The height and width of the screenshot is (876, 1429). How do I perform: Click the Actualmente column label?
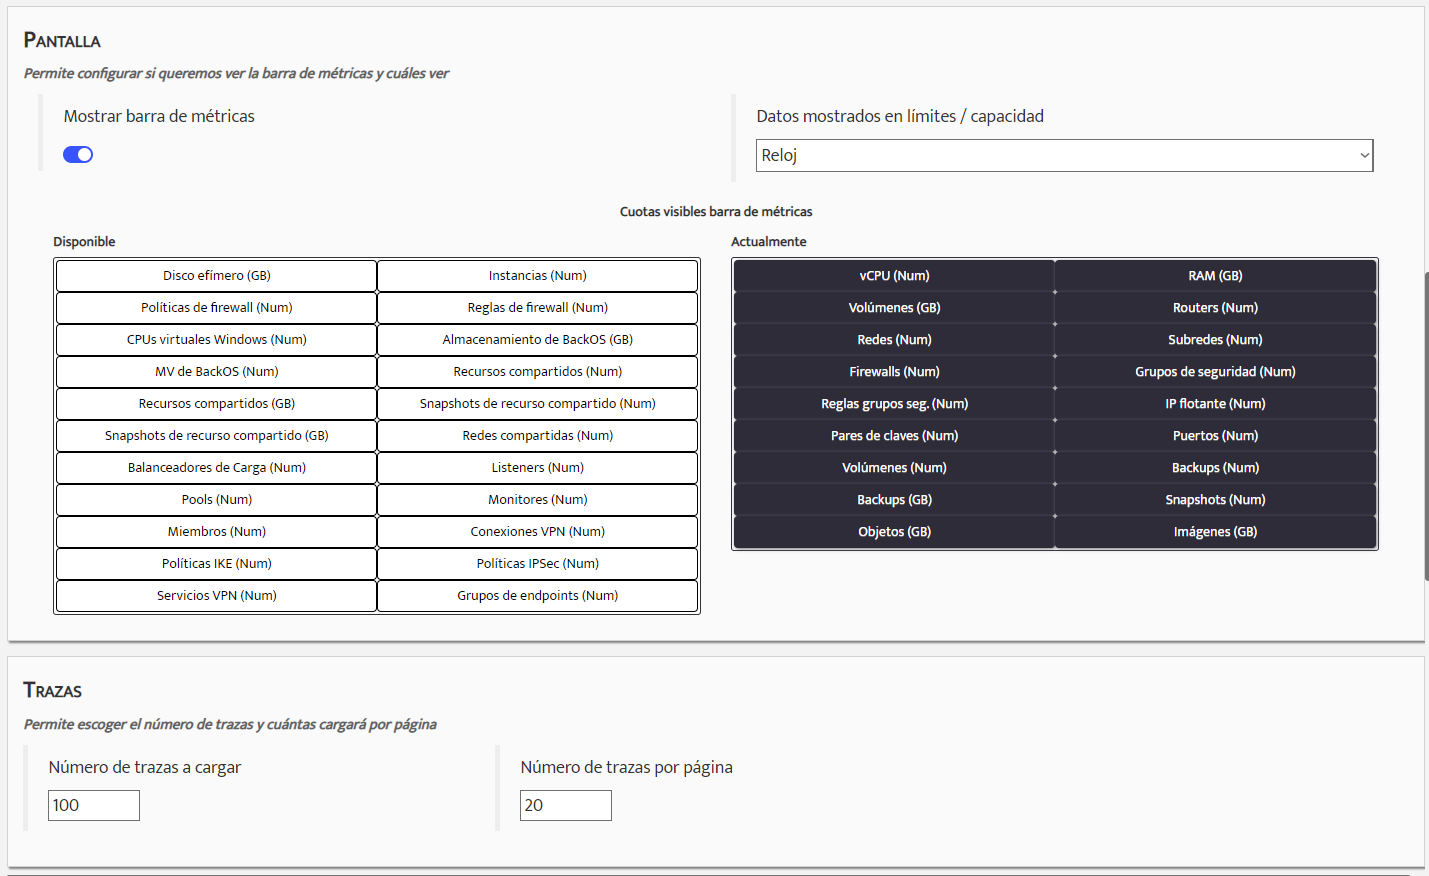click(768, 241)
